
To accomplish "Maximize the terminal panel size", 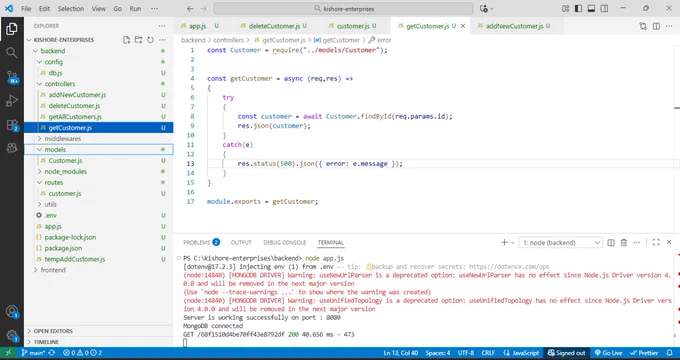I will click(656, 242).
